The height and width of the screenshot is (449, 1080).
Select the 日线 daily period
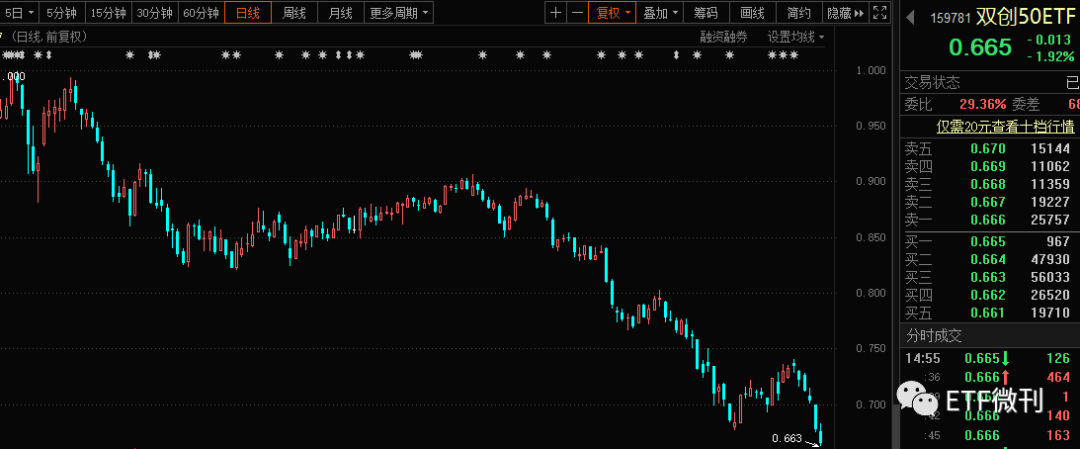click(247, 13)
